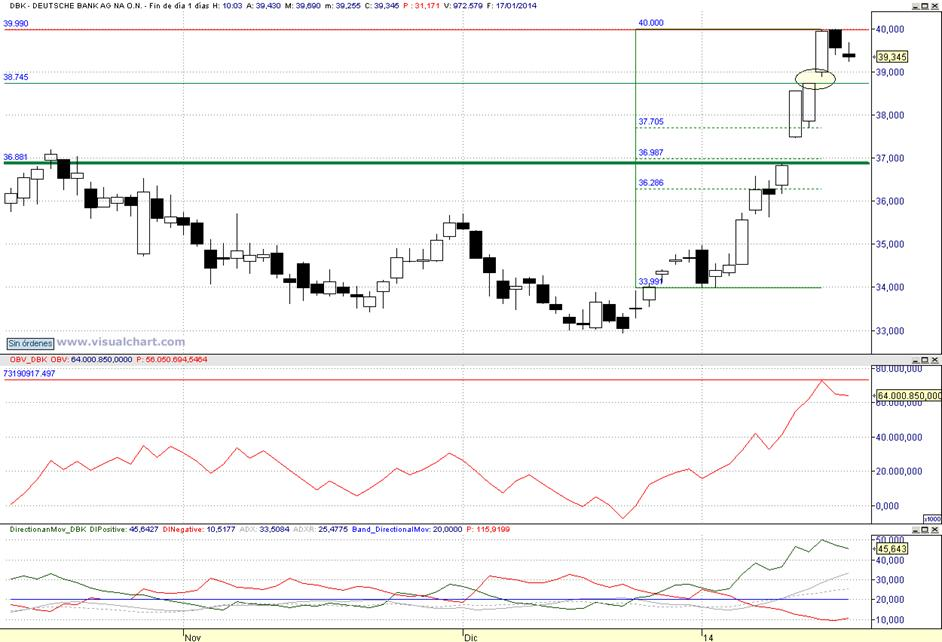Image resolution: width=942 pixels, height=642 pixels.
Task: Click the '20.000,000' OBV axis label
Action: click(x=899, y=471)
